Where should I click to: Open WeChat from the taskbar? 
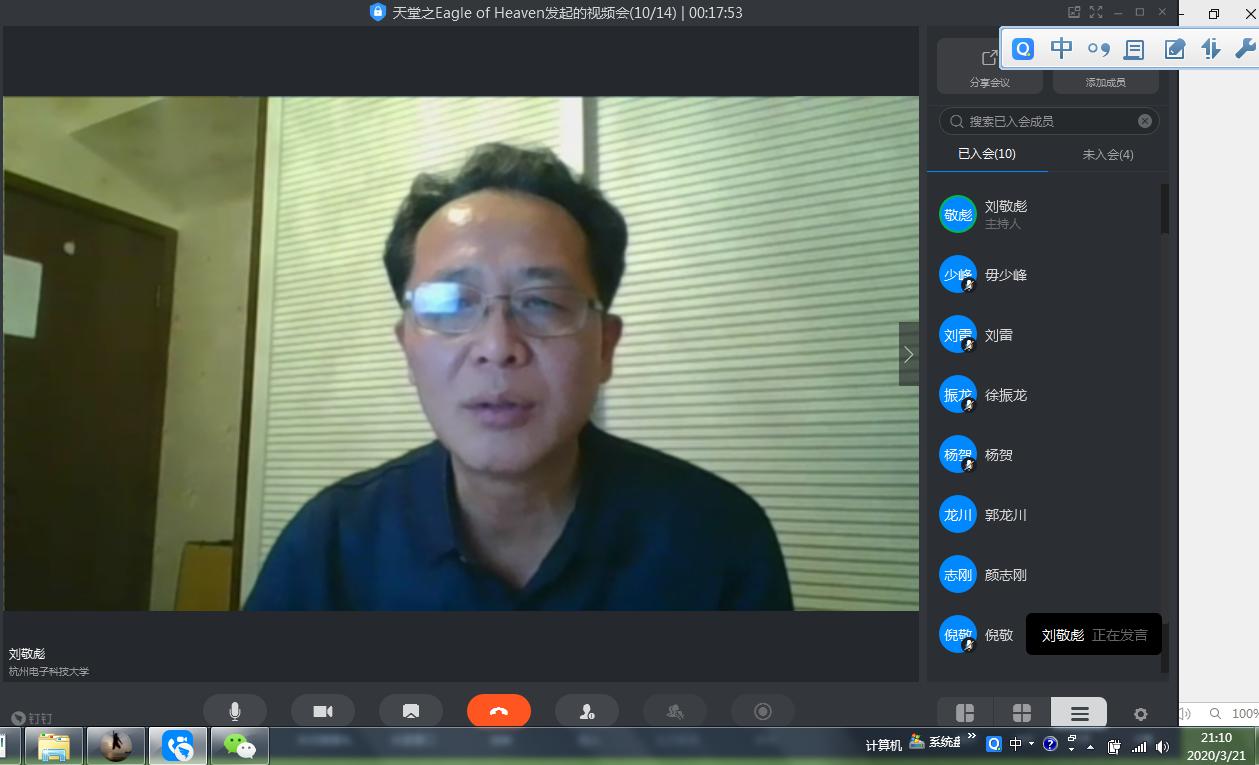tap(239, 745)
